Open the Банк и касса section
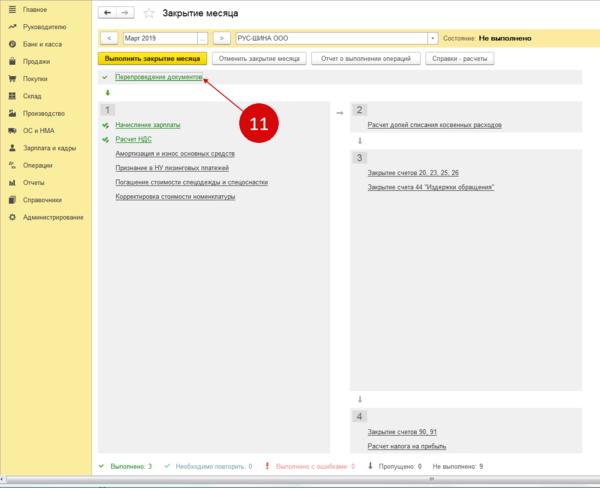 coord(42,44)
